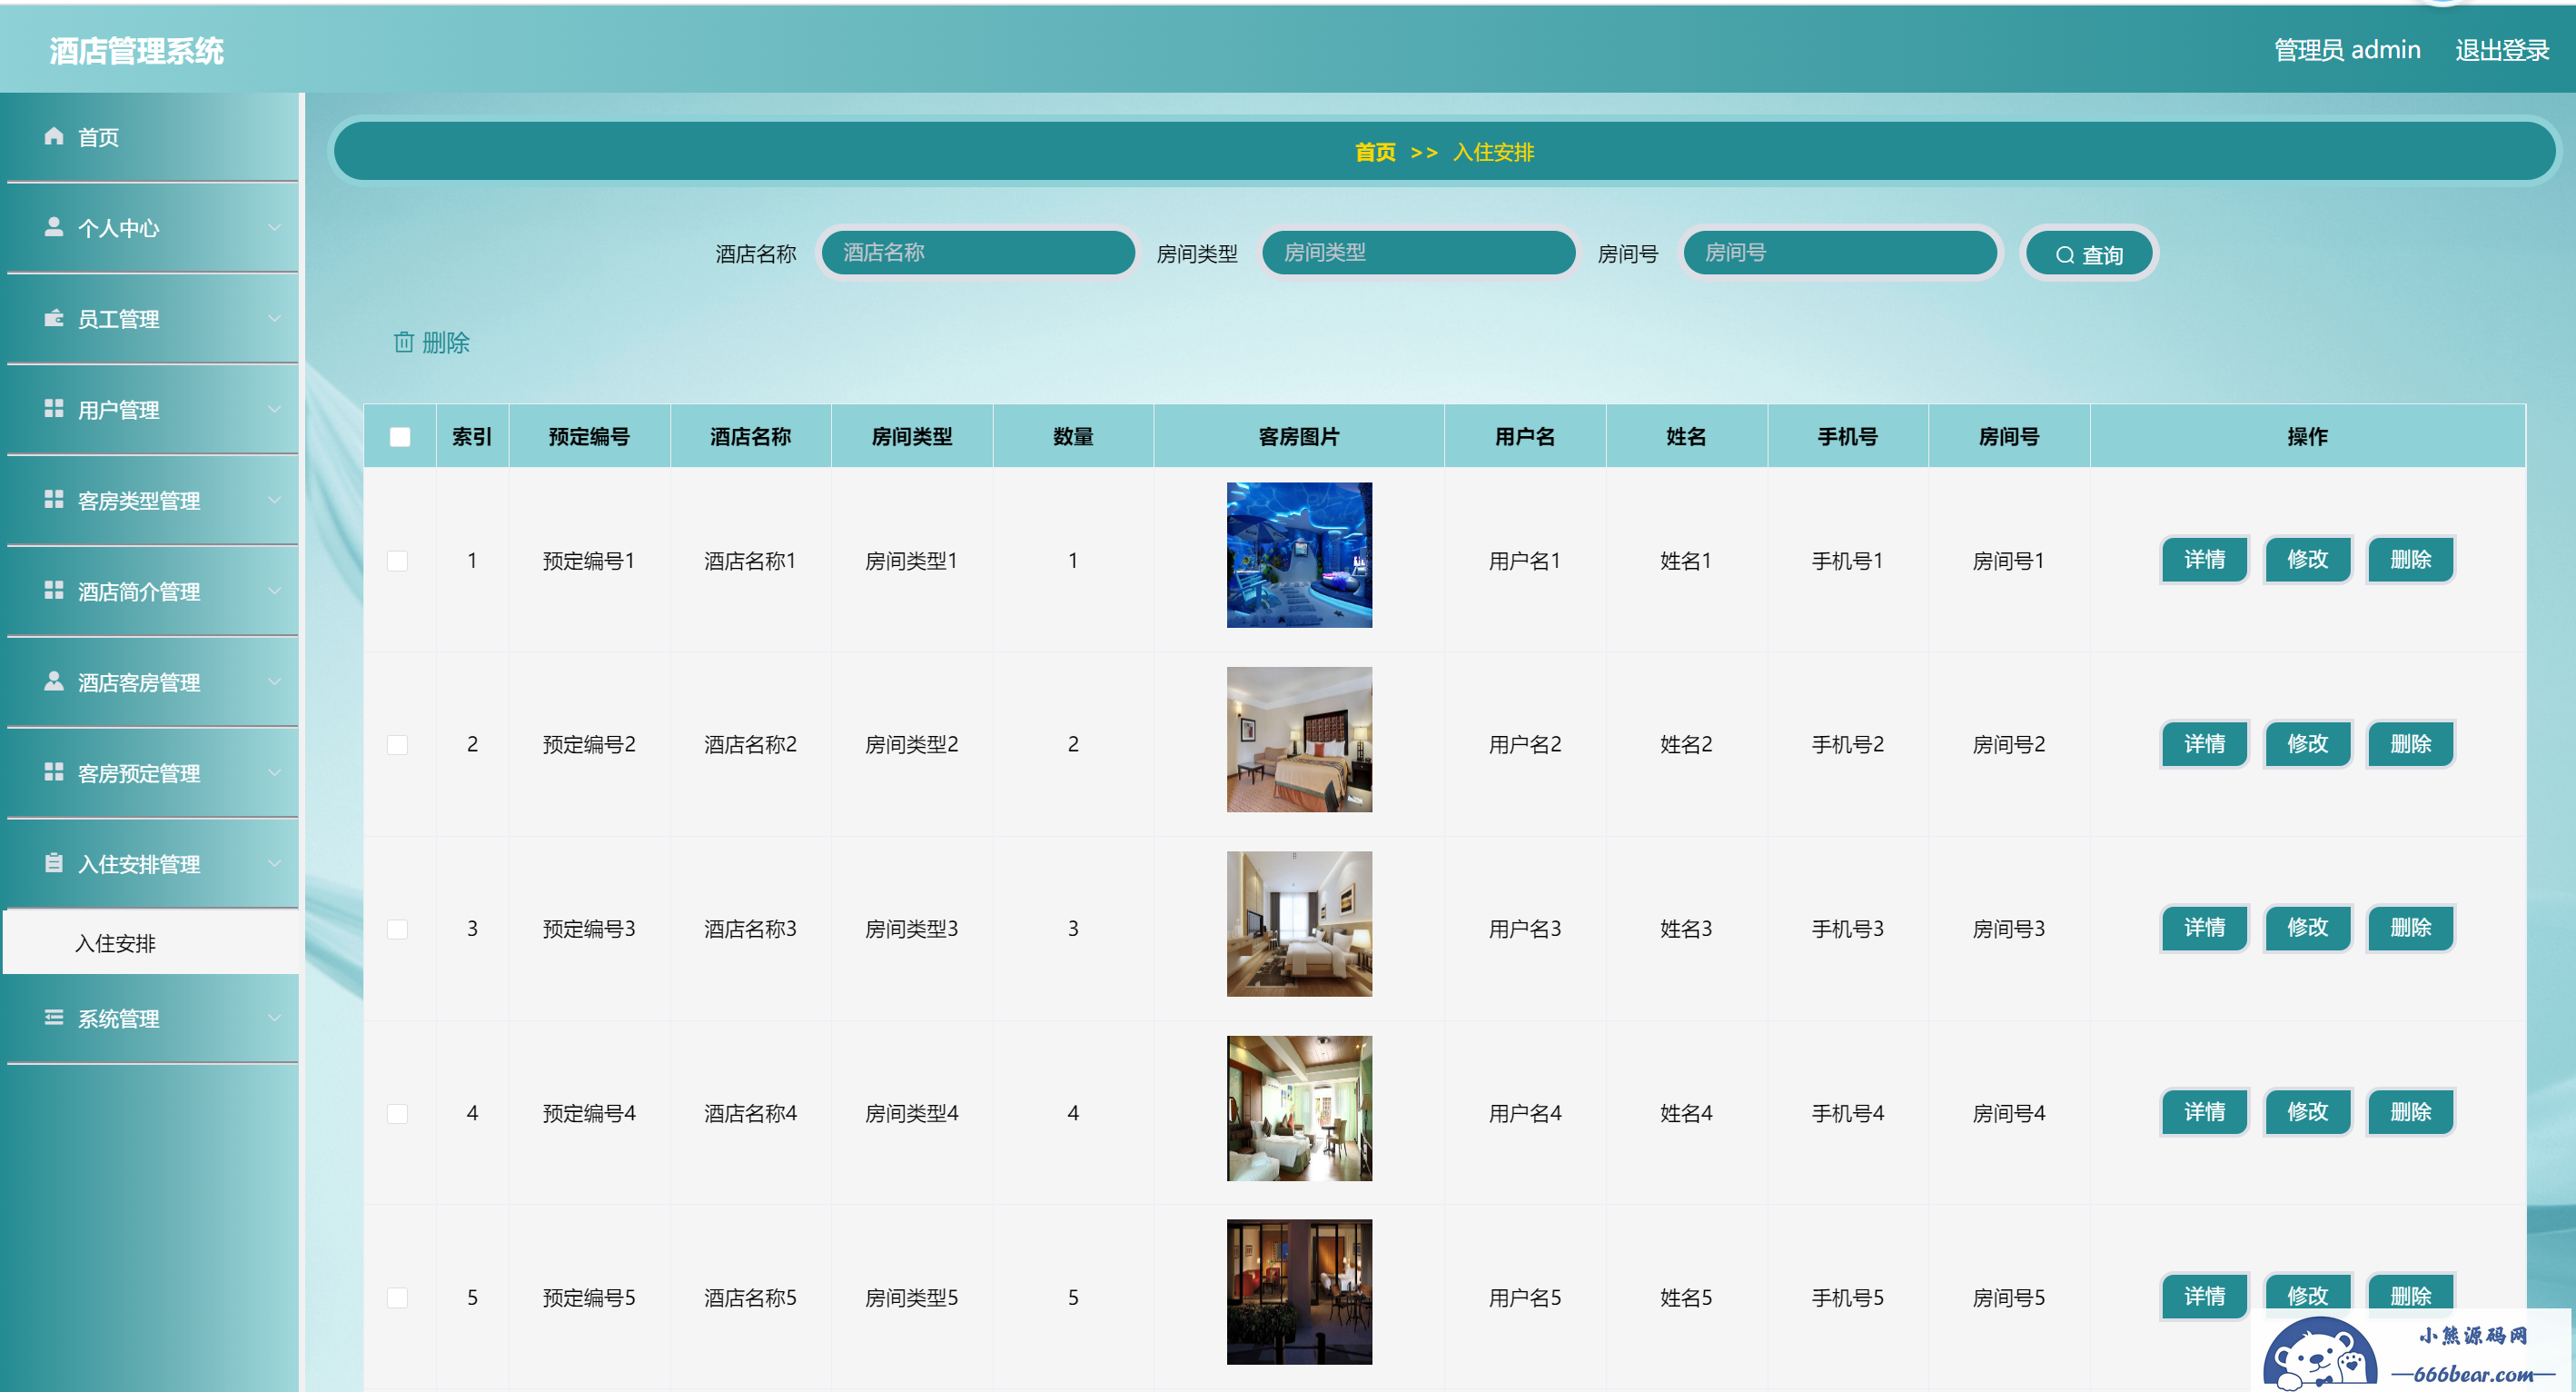Expand the 客房类型管理 chevron arrow
This screenshot has height=1392, width=2576.
point(274,500)
